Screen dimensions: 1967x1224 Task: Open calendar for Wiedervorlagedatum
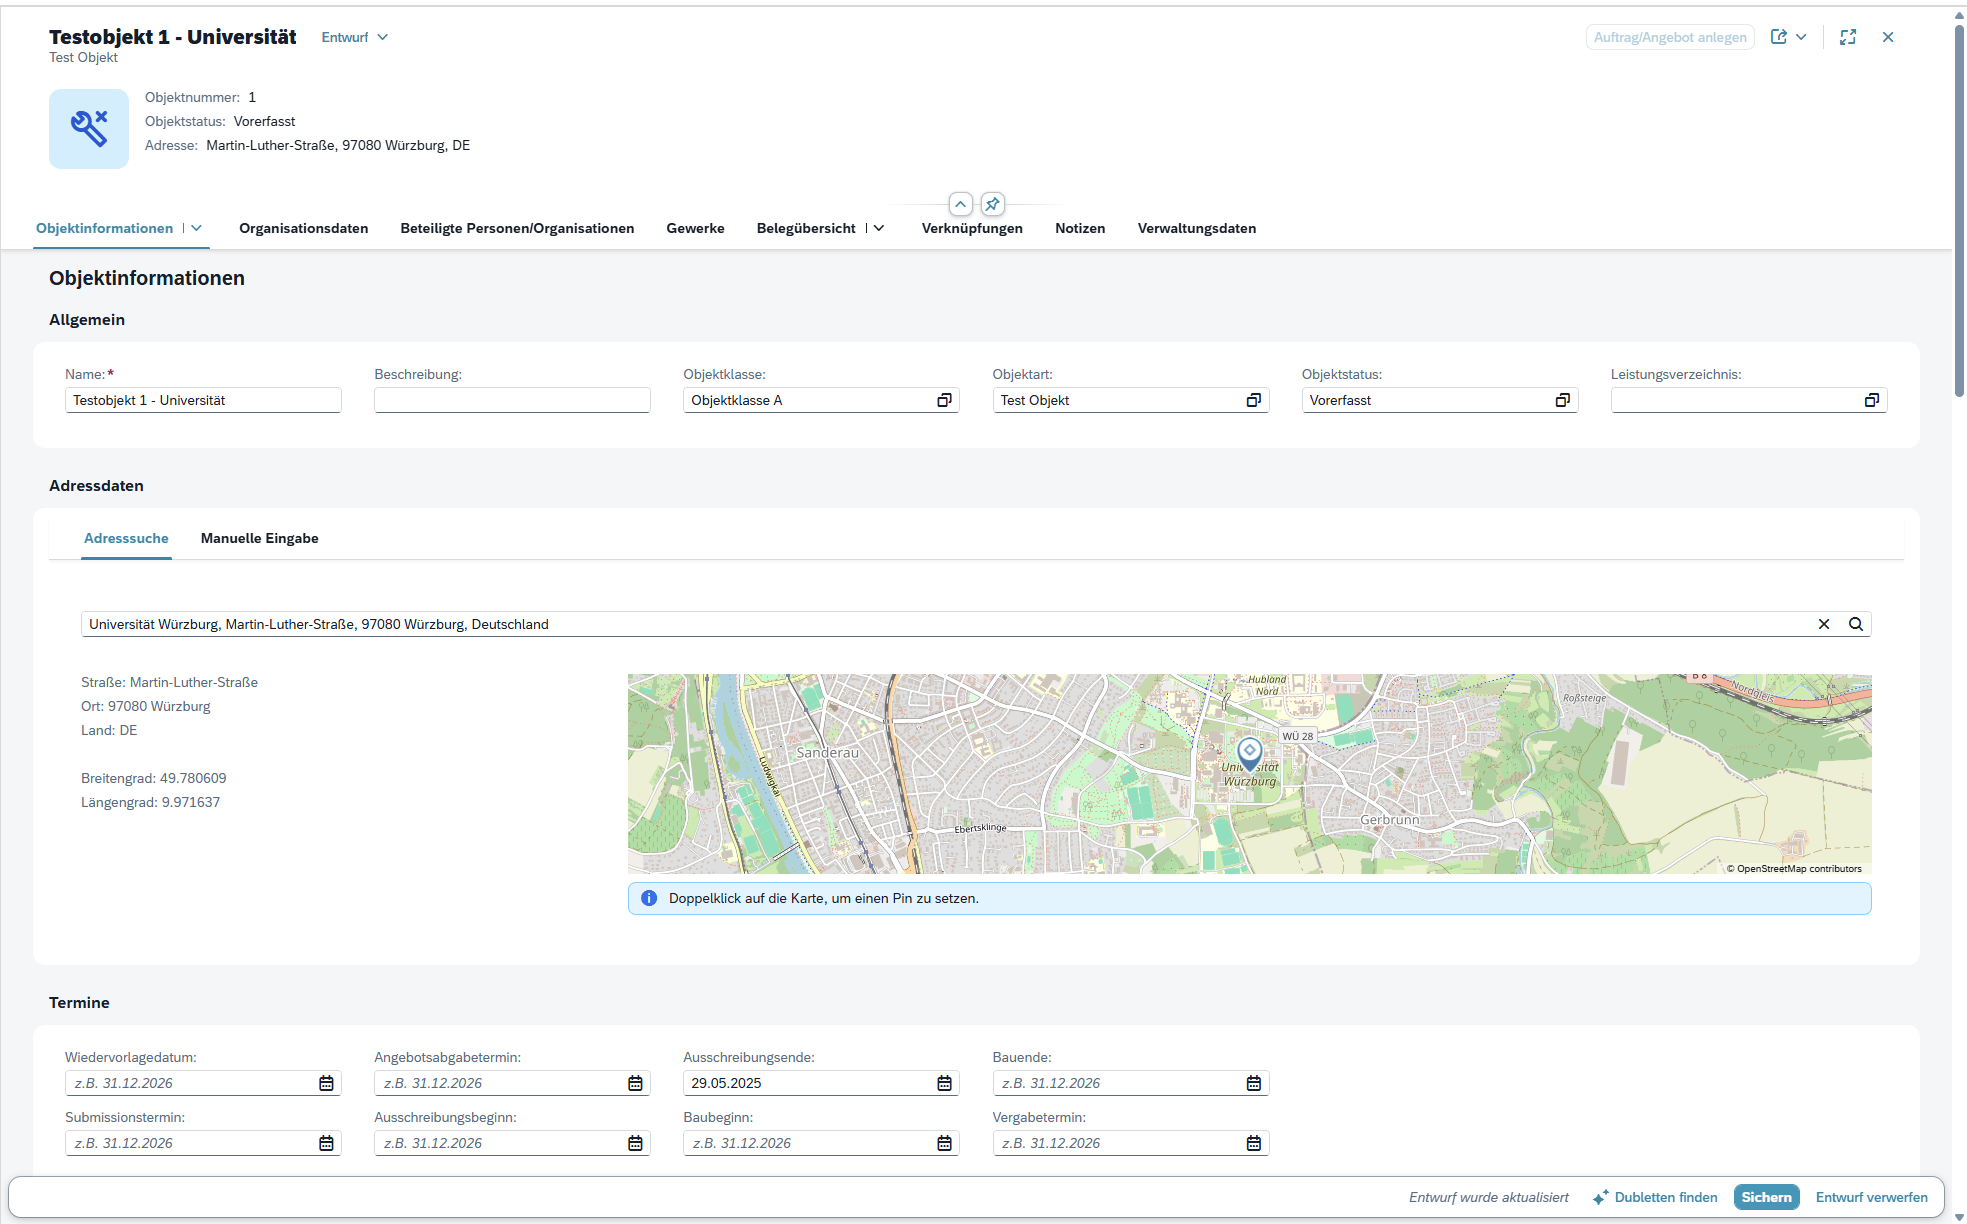326,1083
